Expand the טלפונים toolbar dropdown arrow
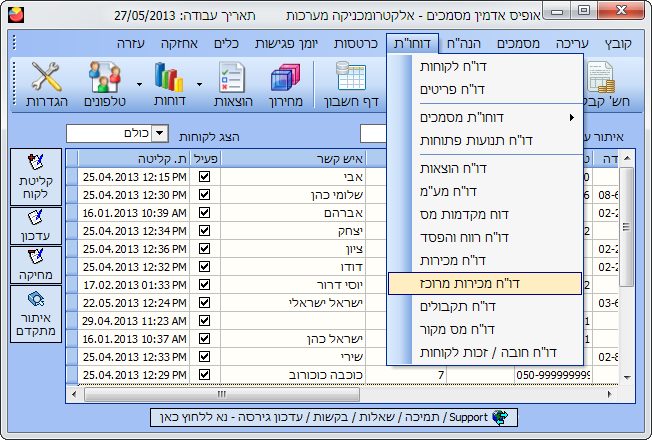This screenshot has width=652, height=440. 139,84
